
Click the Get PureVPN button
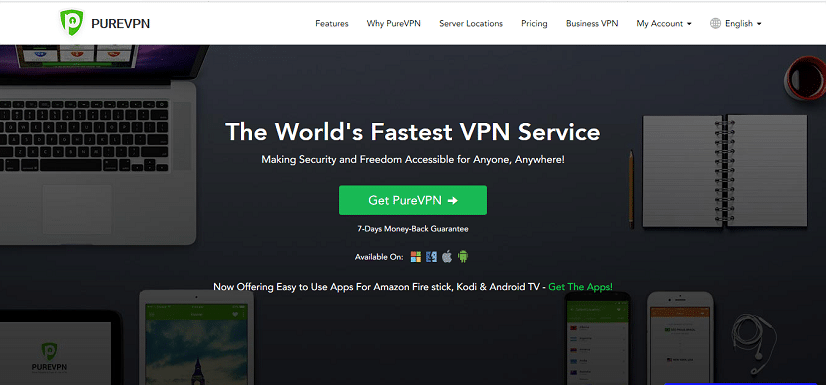[412, 200]
